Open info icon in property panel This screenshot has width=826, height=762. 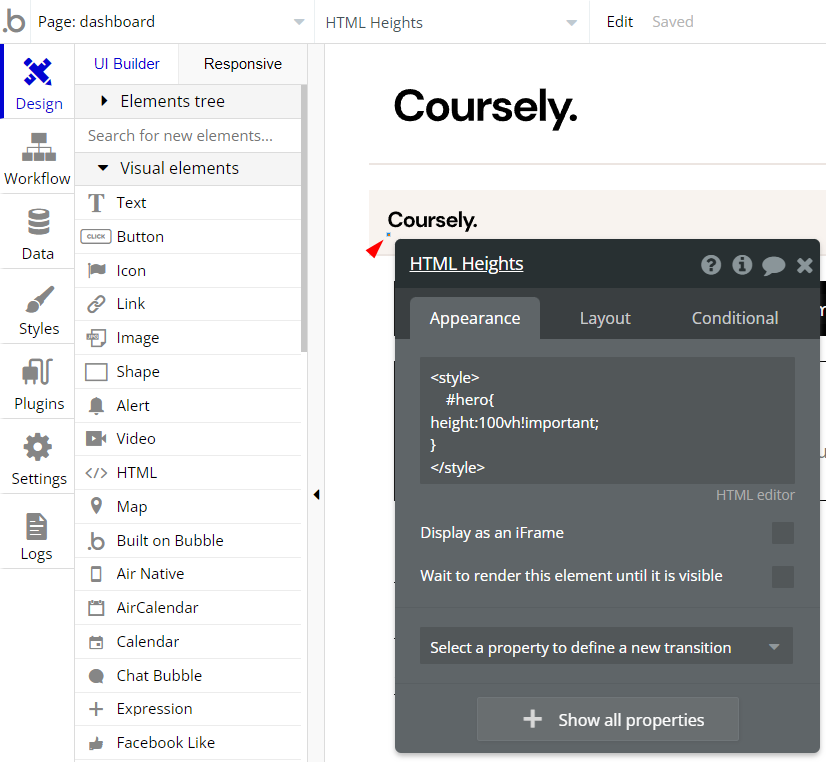742,264
